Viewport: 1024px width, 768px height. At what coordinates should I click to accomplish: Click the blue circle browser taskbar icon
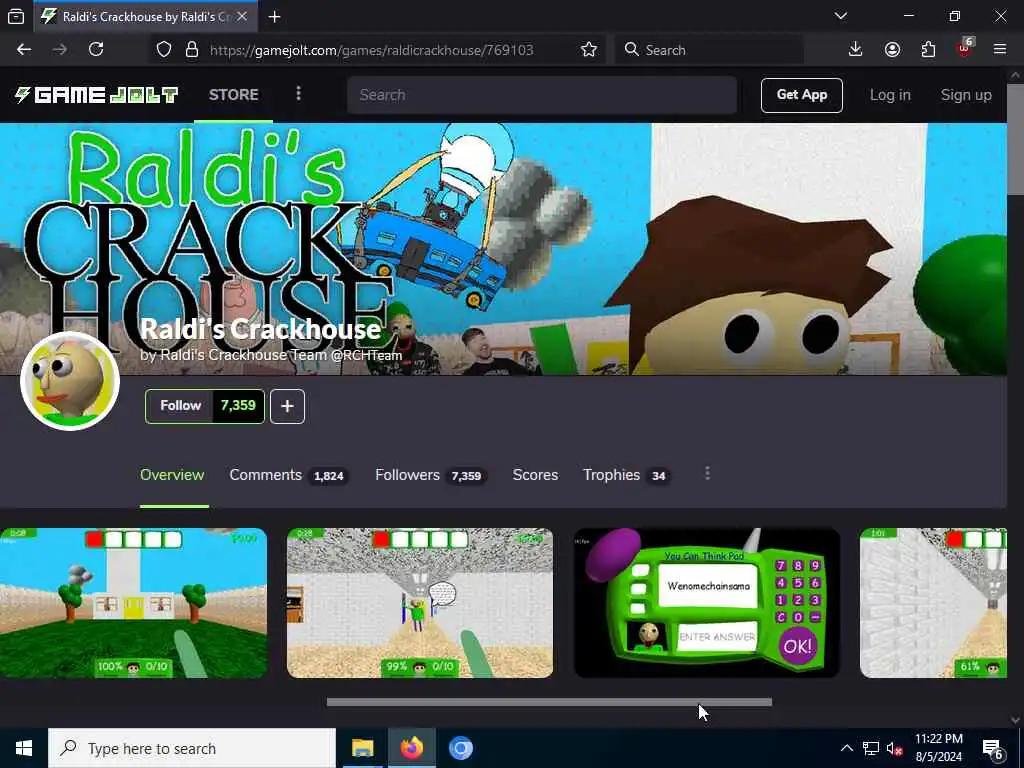click(x=460, y=748)
